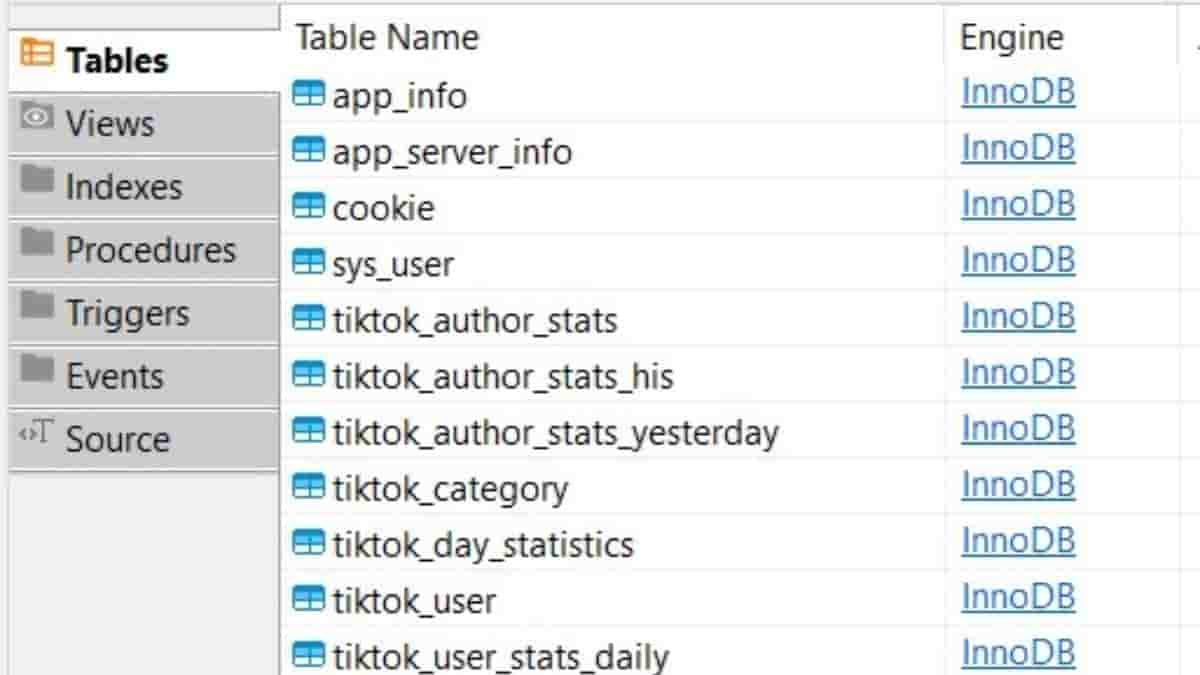Image resolution: width=1200 pixels, height=675 pixels.
Task: Select the app_server_info table row
Action: point(452,152)
